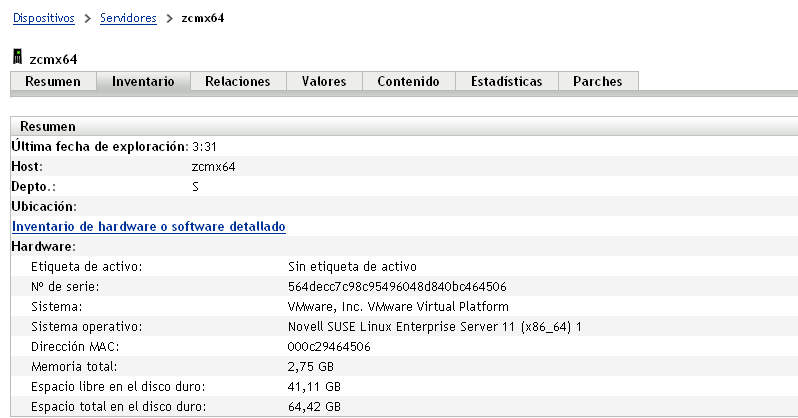The height and width of the screenshot is (418, 798).
Task: Select the MAC address value 000c29464506
Action: pyautogui.click(x=329, y=346)
